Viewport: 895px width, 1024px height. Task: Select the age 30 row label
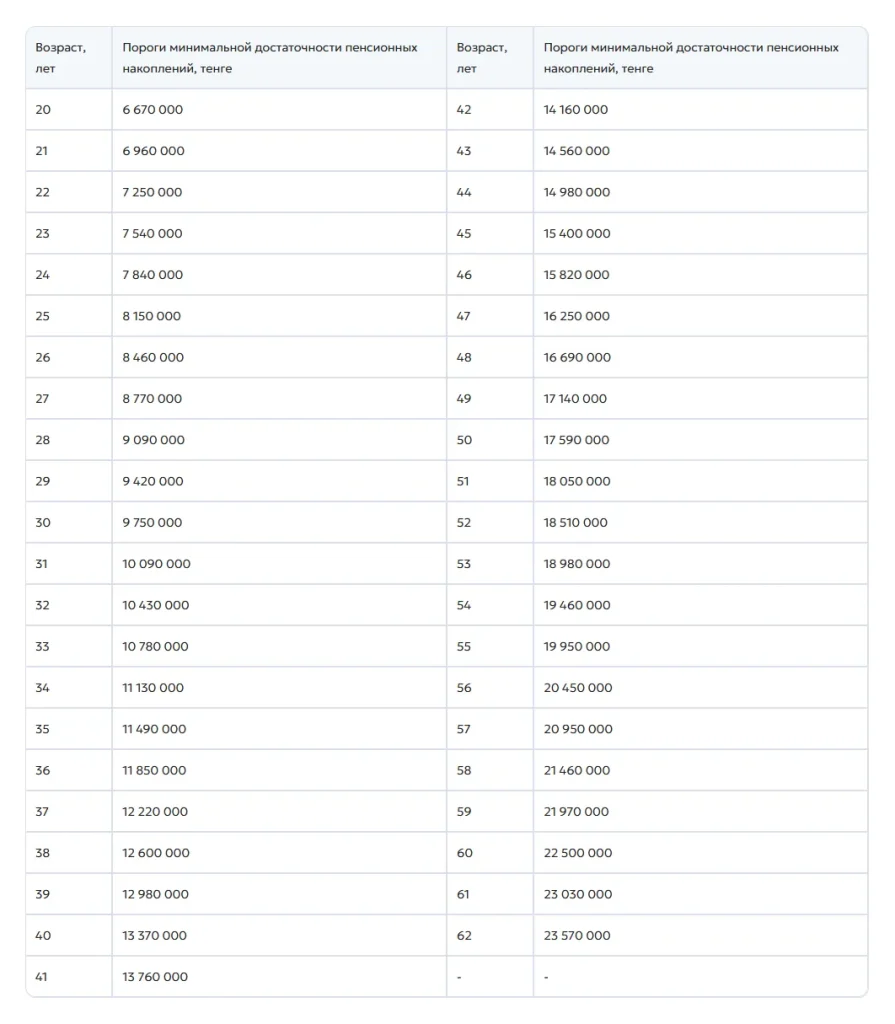point(69,522)
